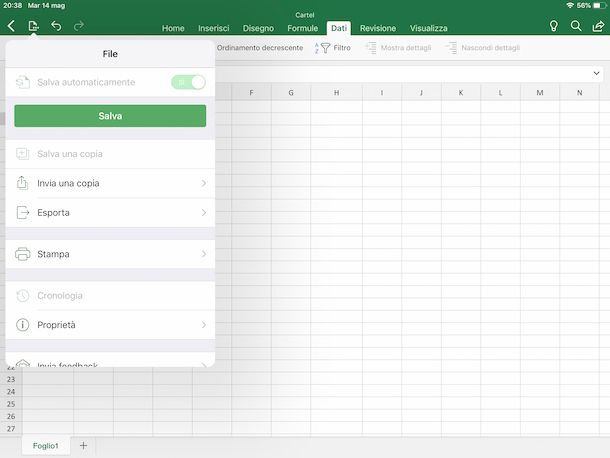610x458 pixels.
Task: Select column G header
Action: click(x=291, y=93)
